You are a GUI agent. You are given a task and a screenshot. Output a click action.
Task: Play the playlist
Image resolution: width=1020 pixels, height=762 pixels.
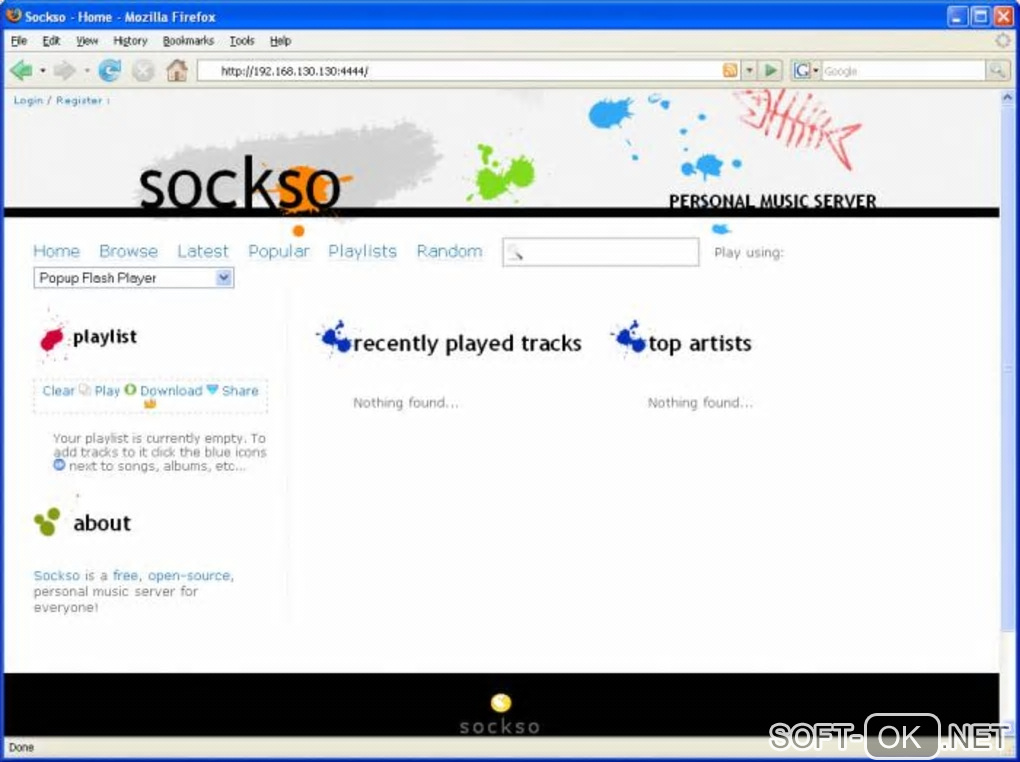(107, 390)
